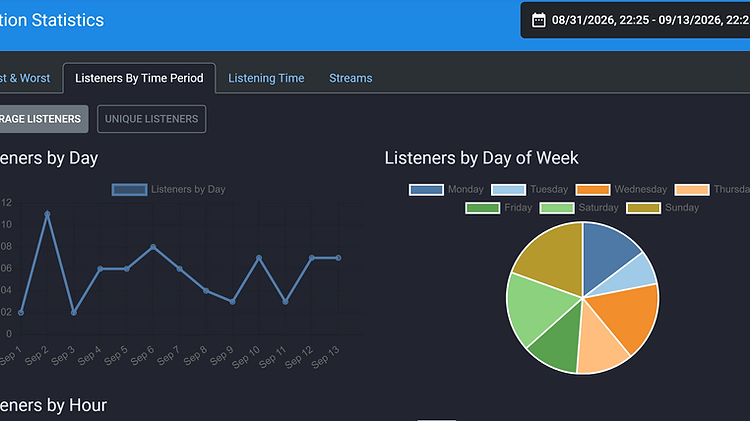Switch to the Best & Worst tab

(25, 78)
